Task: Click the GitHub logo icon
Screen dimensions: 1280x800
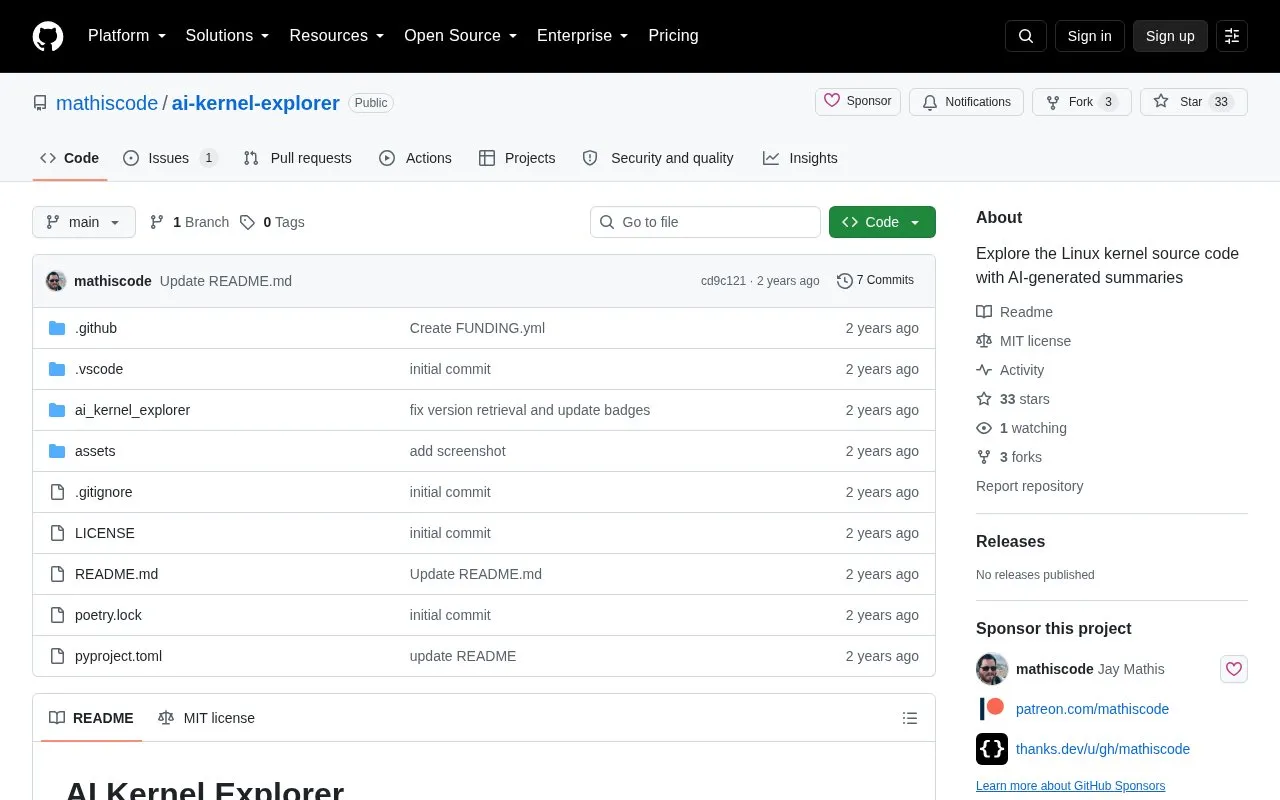Action: tap(48, 36)
